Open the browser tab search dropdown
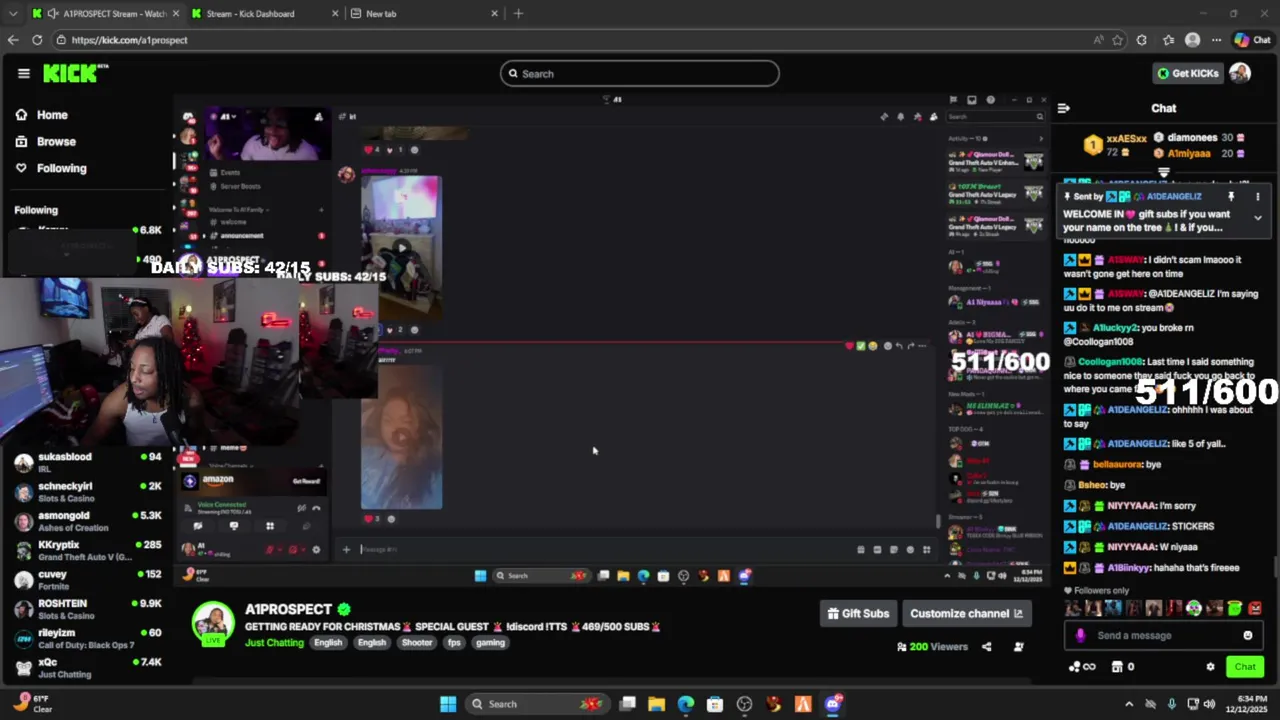The width and height of the screenshot is (1280, 720). pos(12,13)
